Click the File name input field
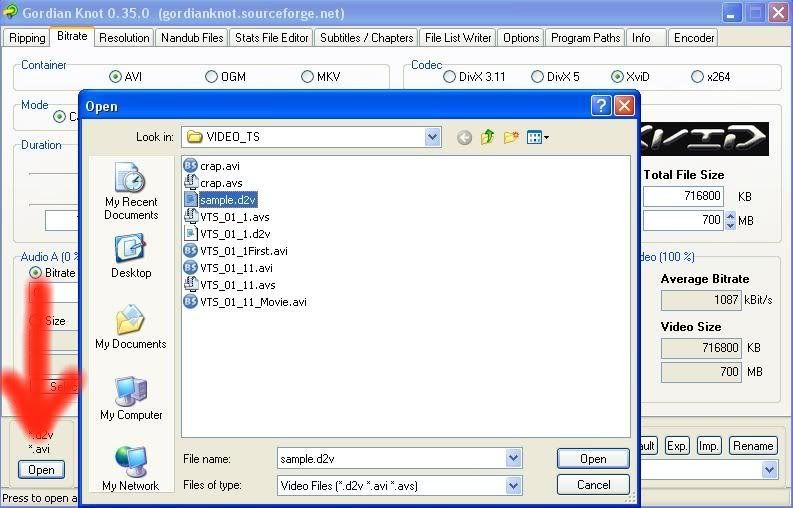 (x=392, y=458)
